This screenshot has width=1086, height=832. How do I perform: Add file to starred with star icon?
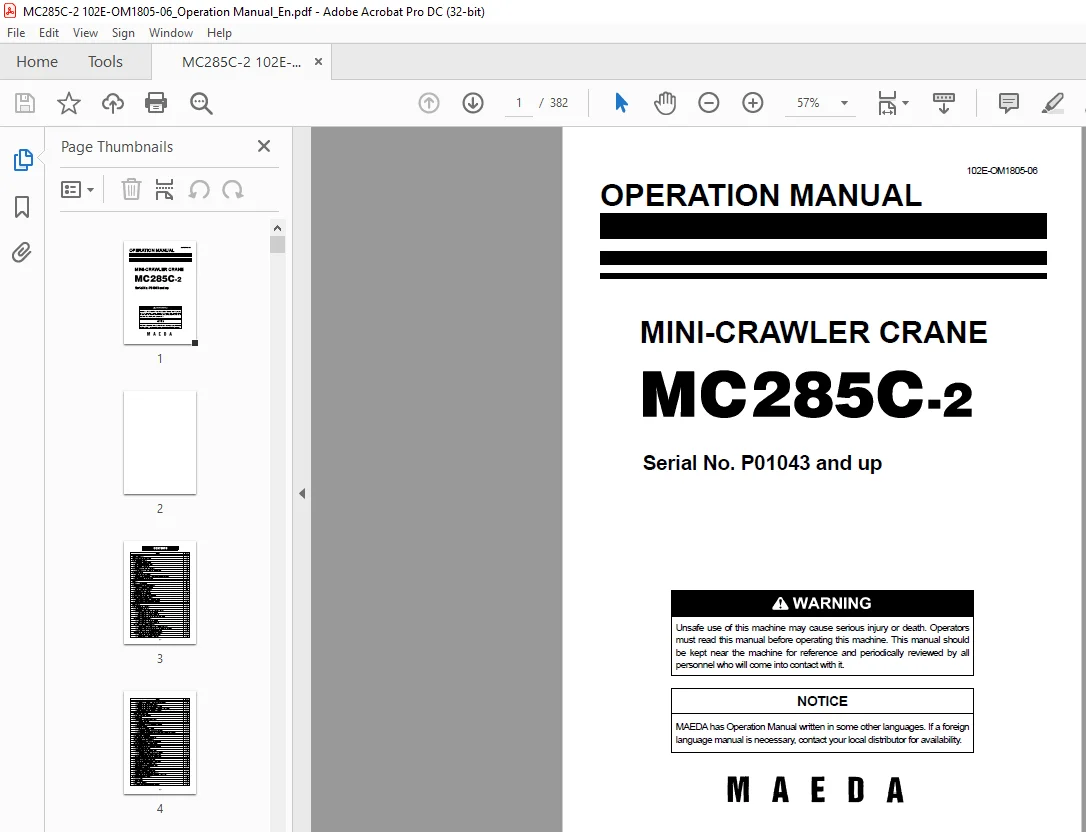click(x=69, y=103)
